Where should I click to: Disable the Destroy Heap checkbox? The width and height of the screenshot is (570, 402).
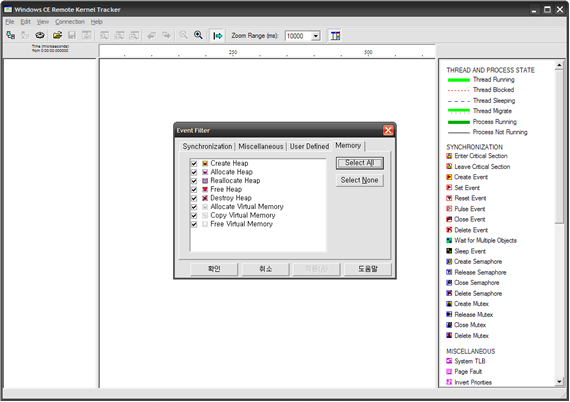coord(194,198)
